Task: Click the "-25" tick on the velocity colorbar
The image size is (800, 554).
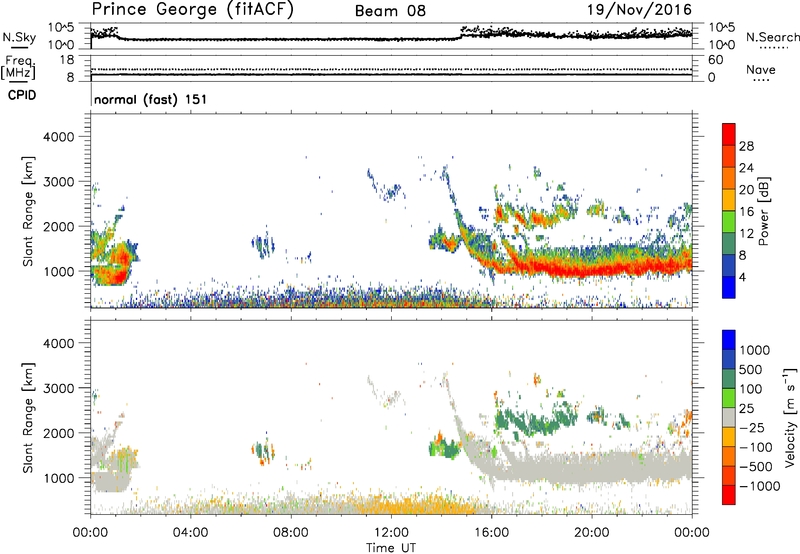Action: coord(752,427)
